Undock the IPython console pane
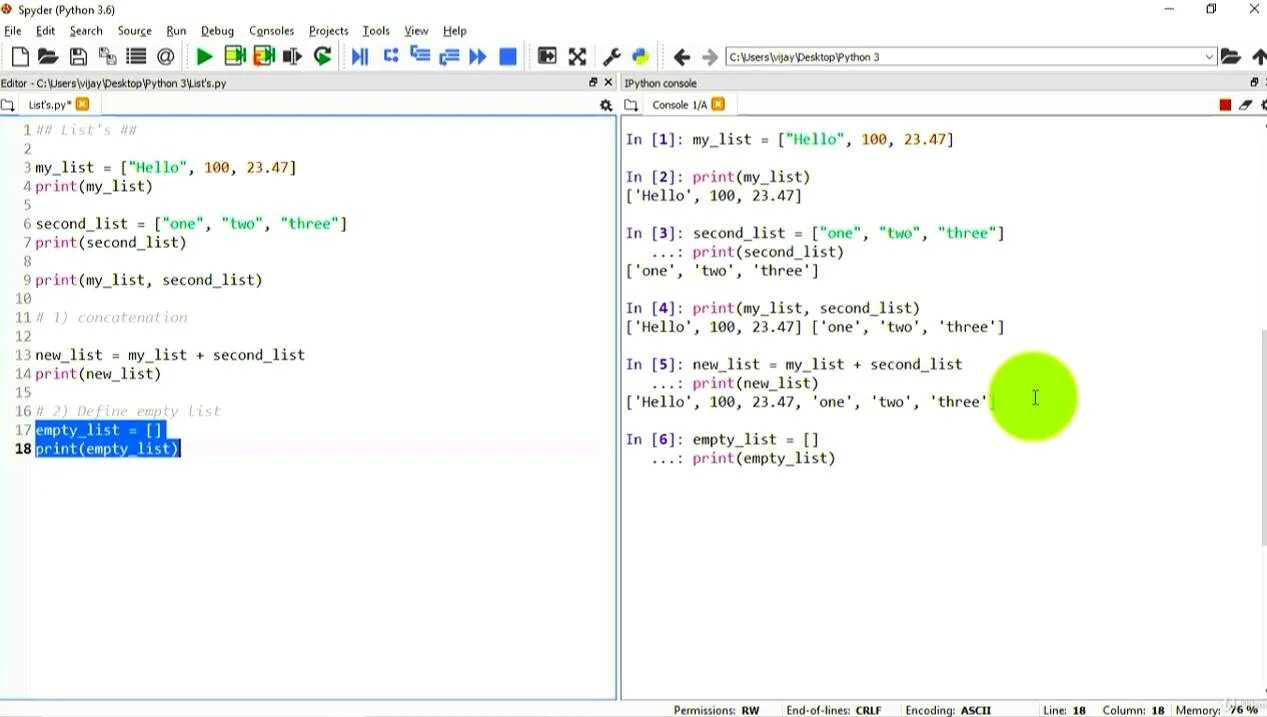Screen dimensions: 1267x717 (1255, 83)
